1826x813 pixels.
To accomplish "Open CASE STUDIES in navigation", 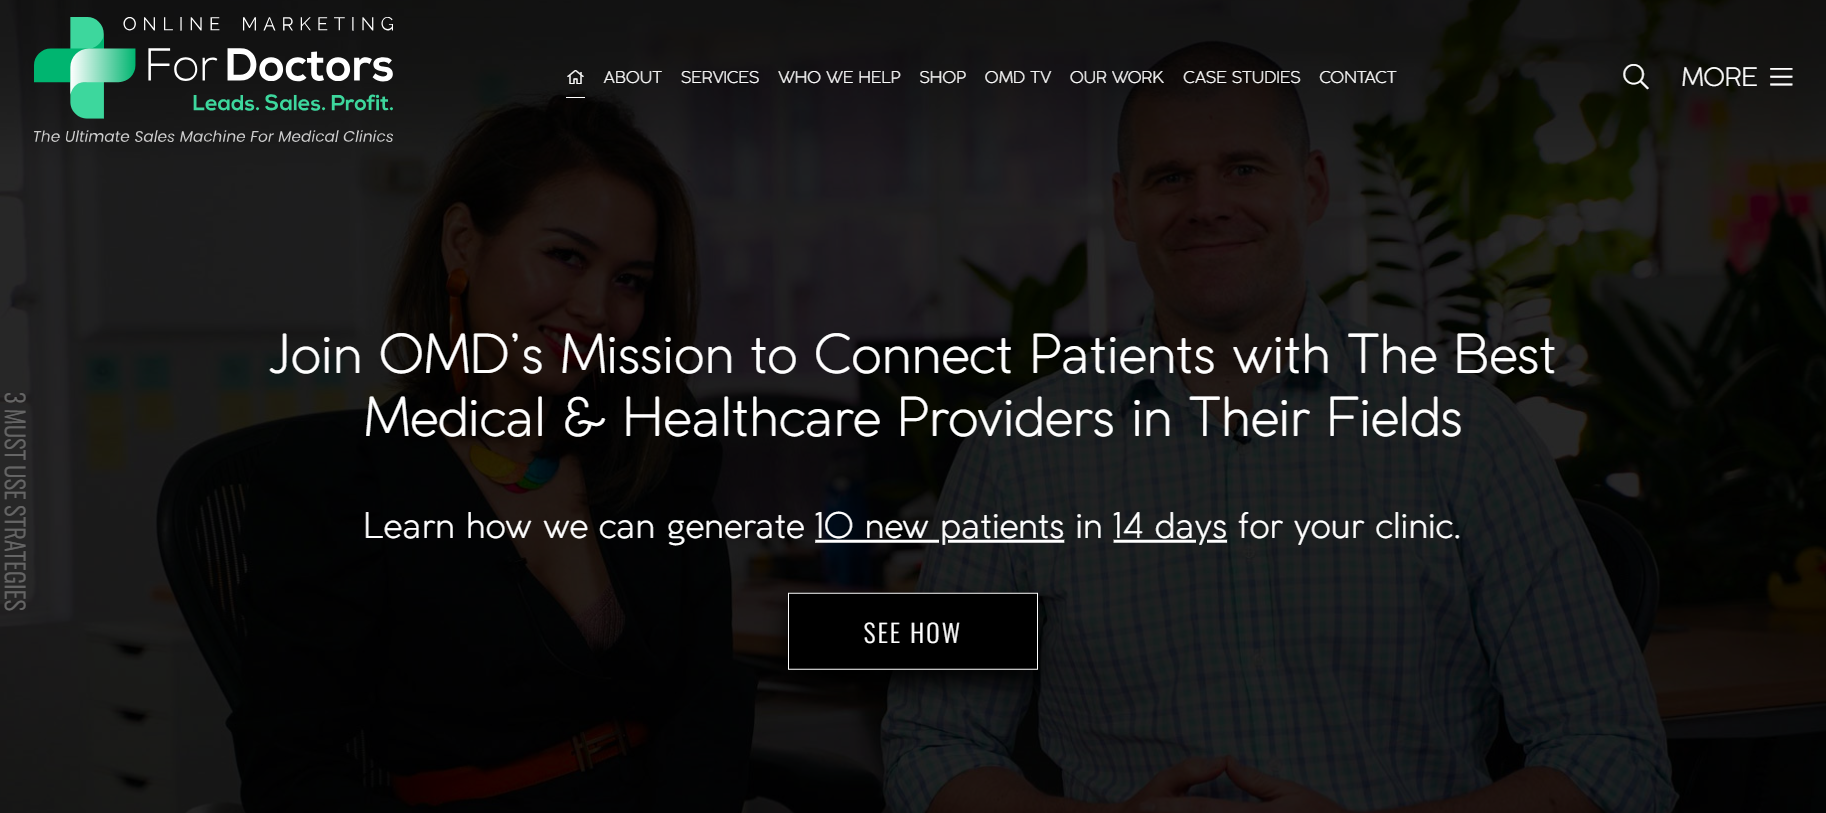I will point(1241,77).
